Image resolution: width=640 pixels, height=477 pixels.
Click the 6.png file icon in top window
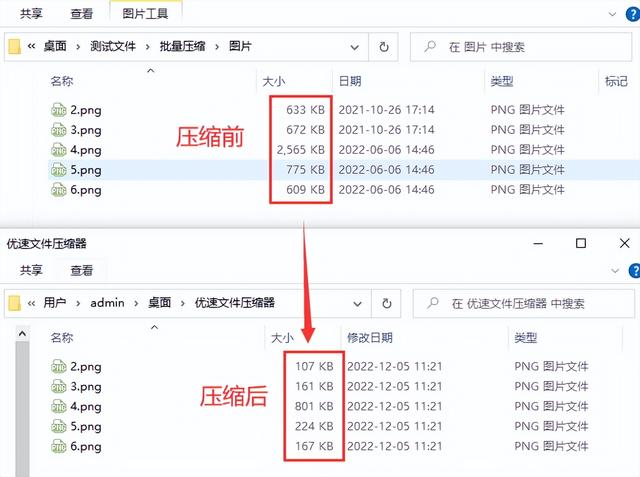click(59, 190)
